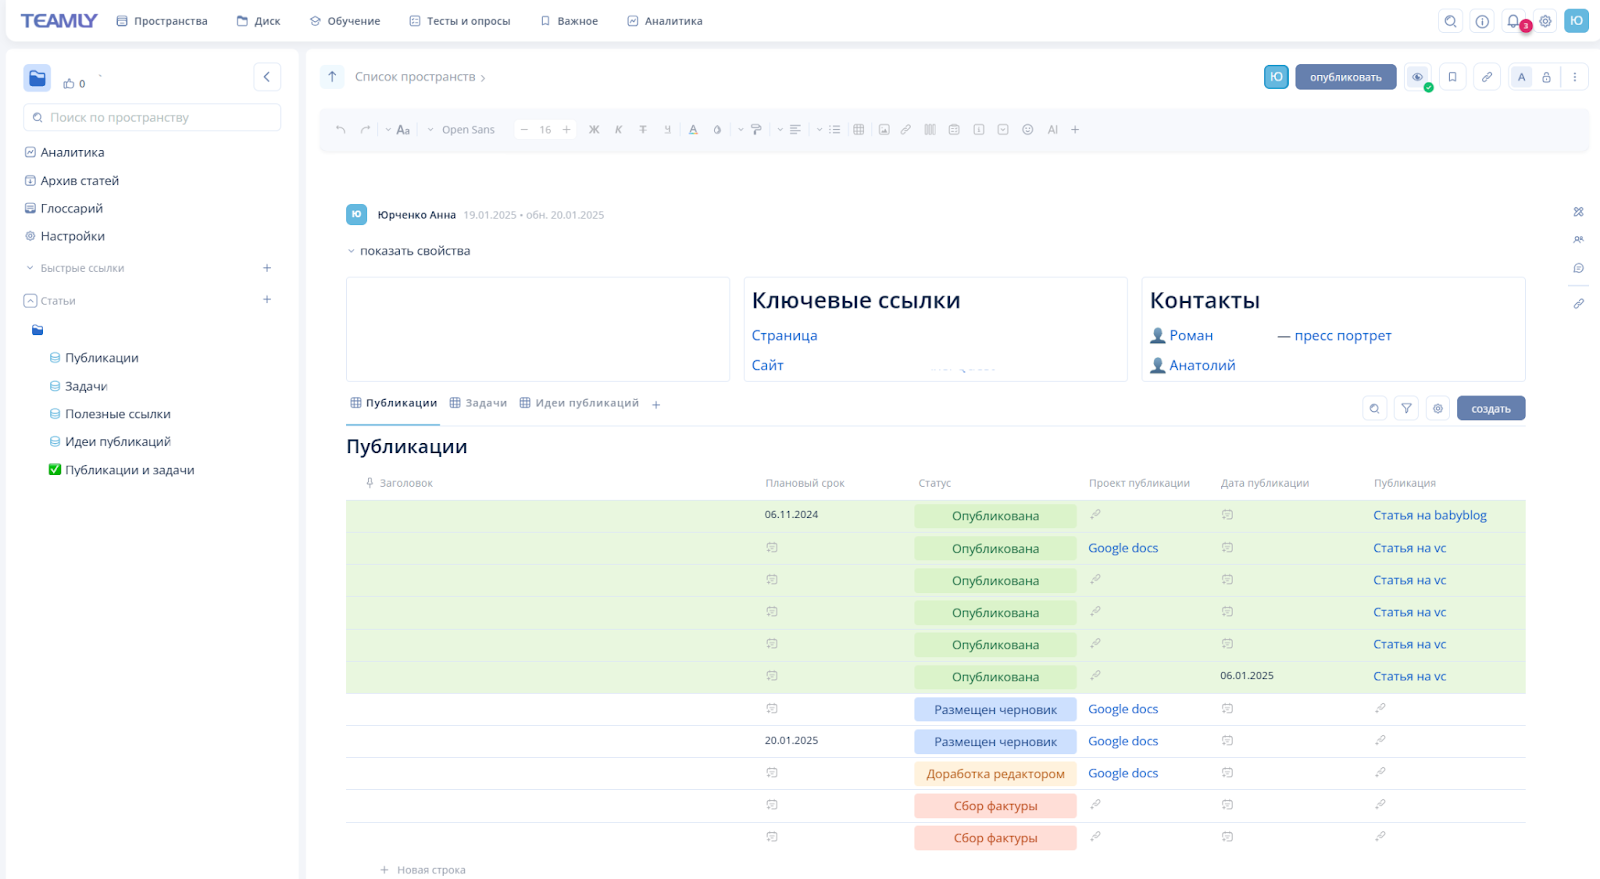Open table settings gear near создать
The height and width of the screenshot is (879, 1600).
coord(1438,408)
